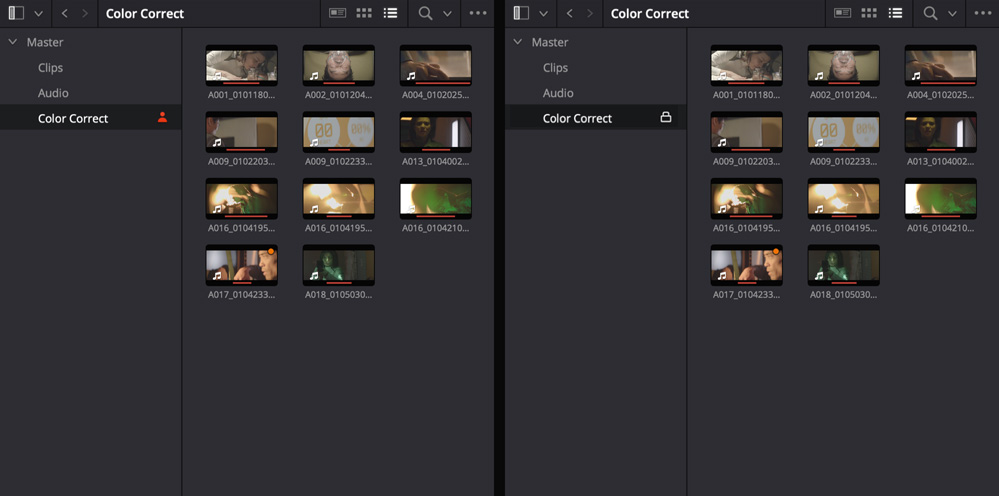Switch right panel to list view
Image resolution: width=999 pixels, height=496 pixels.
click(896, 13)
